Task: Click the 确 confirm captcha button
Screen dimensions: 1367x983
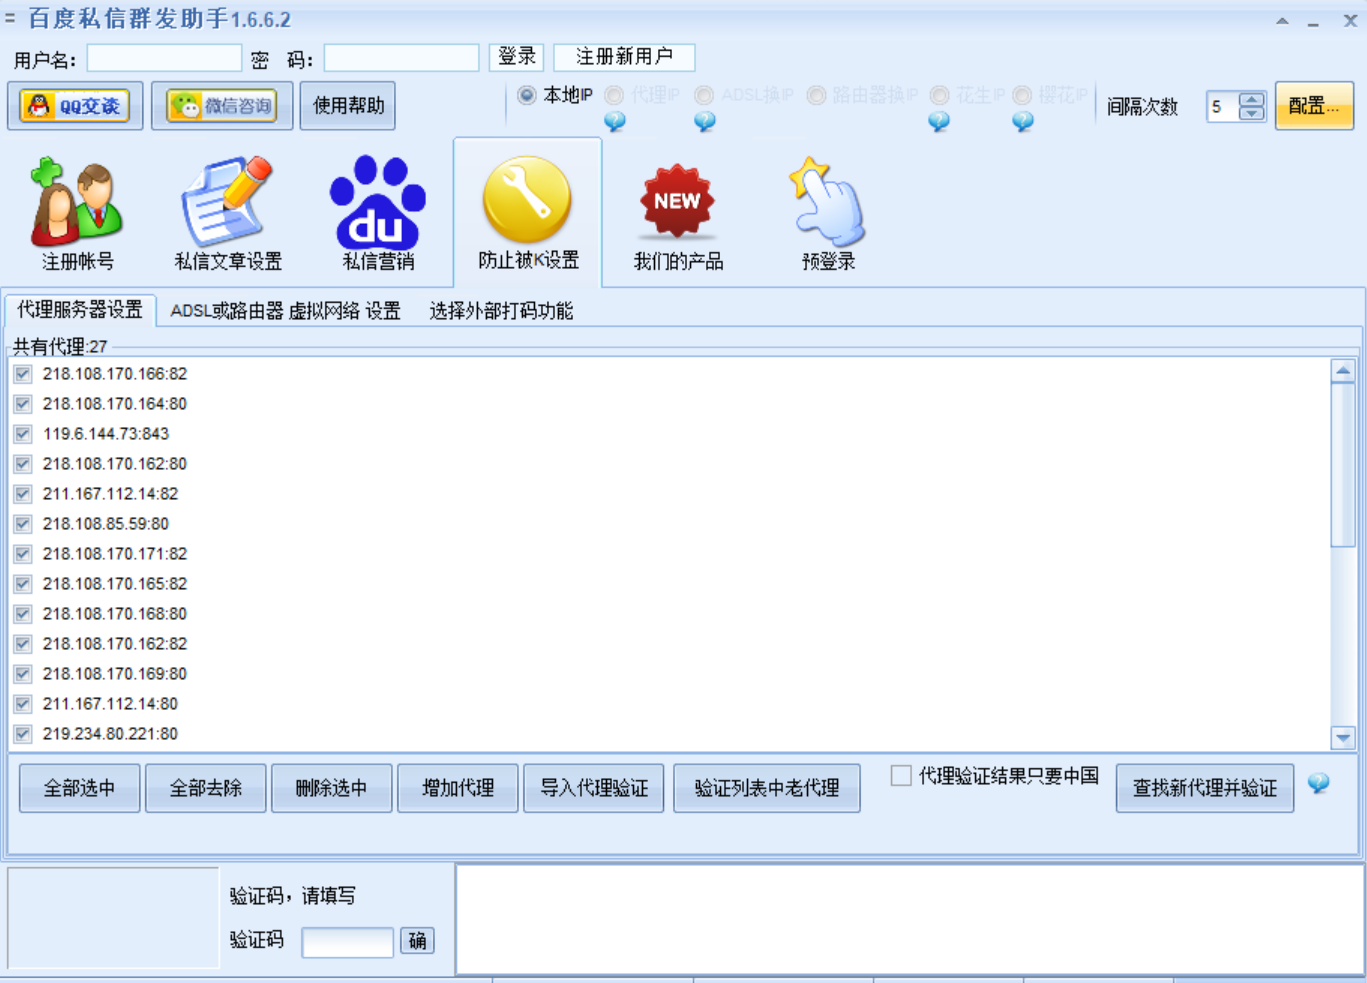Action: pyautogui.click(x=417, y=940)
